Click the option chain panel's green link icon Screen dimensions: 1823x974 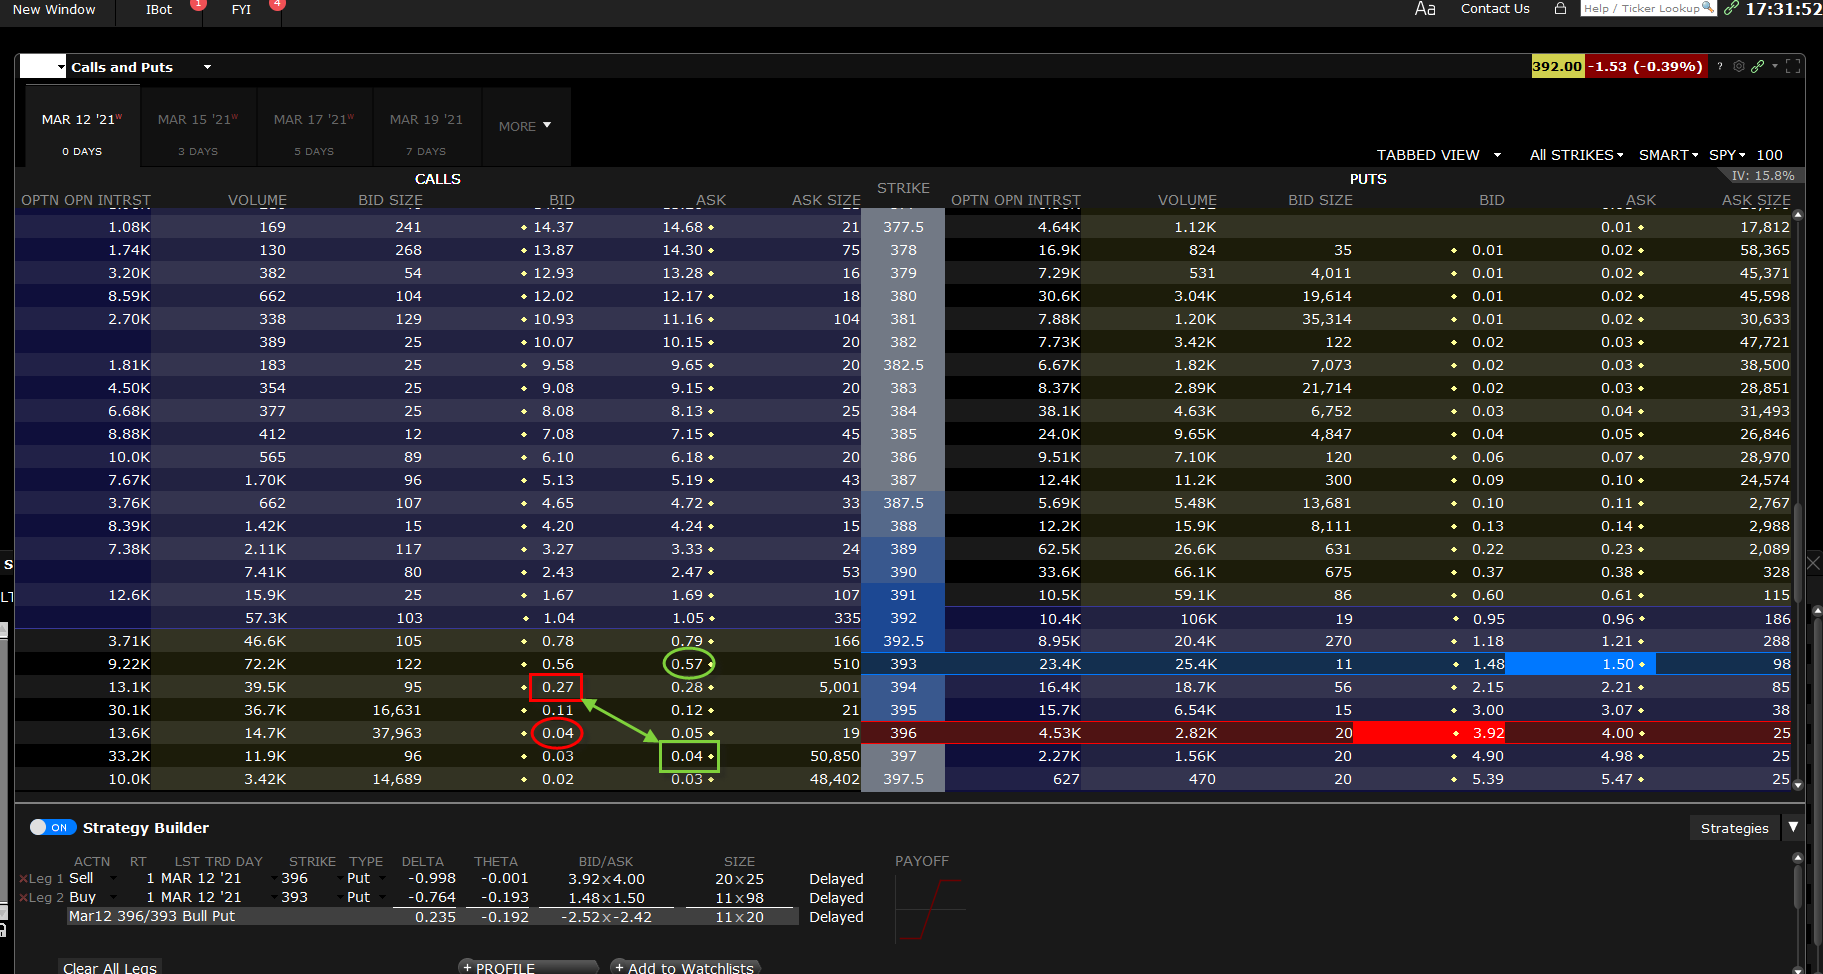(1757, 66)
